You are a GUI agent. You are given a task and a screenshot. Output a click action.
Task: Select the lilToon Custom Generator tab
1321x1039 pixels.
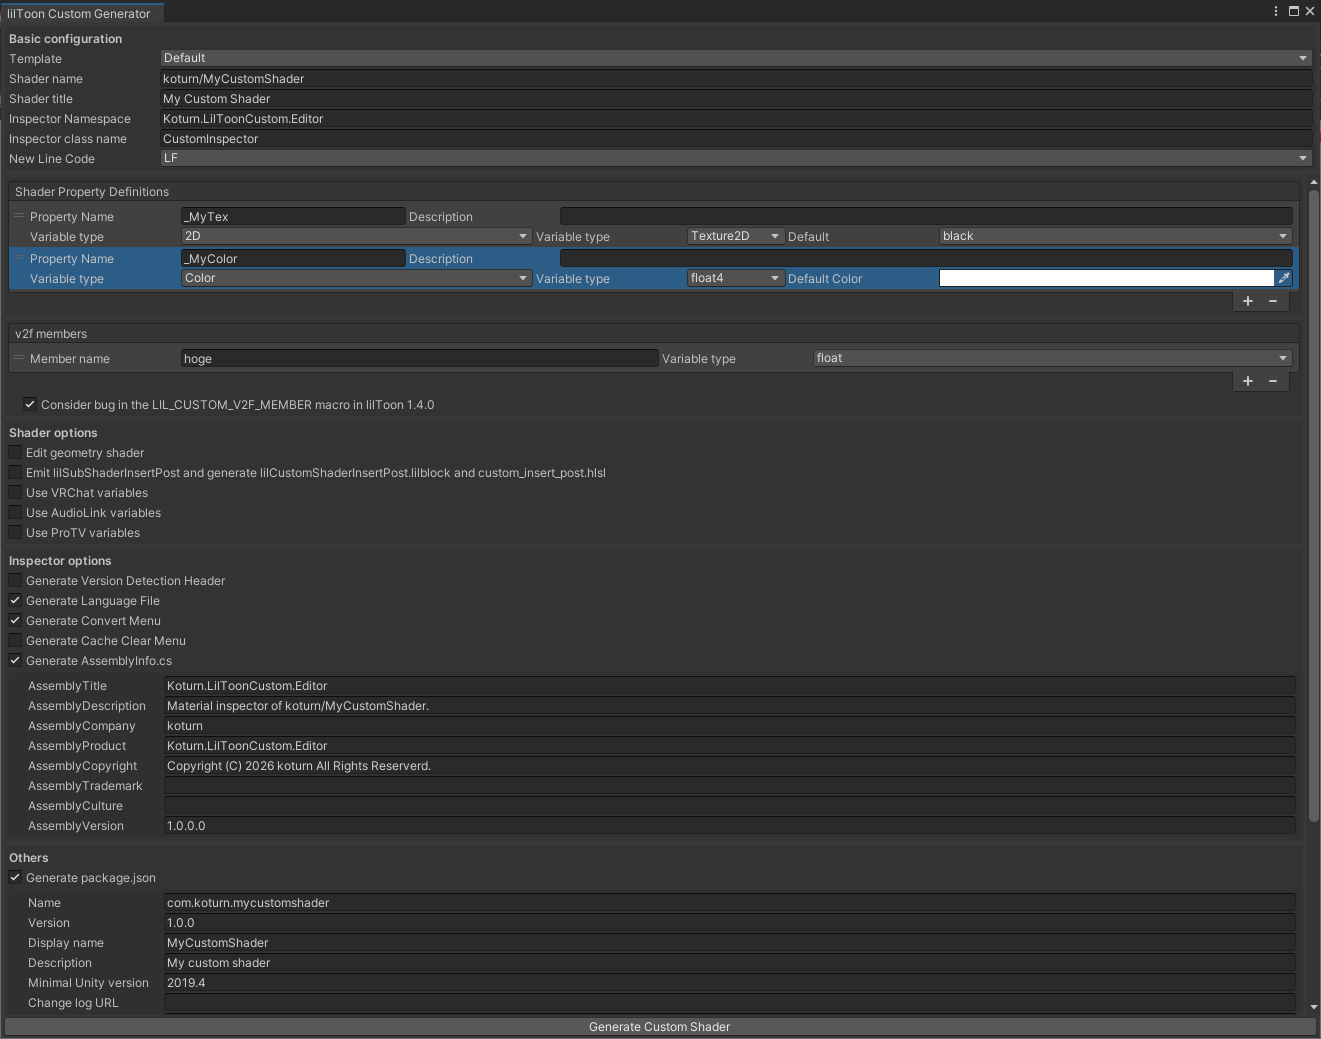(x=79, y=13)
